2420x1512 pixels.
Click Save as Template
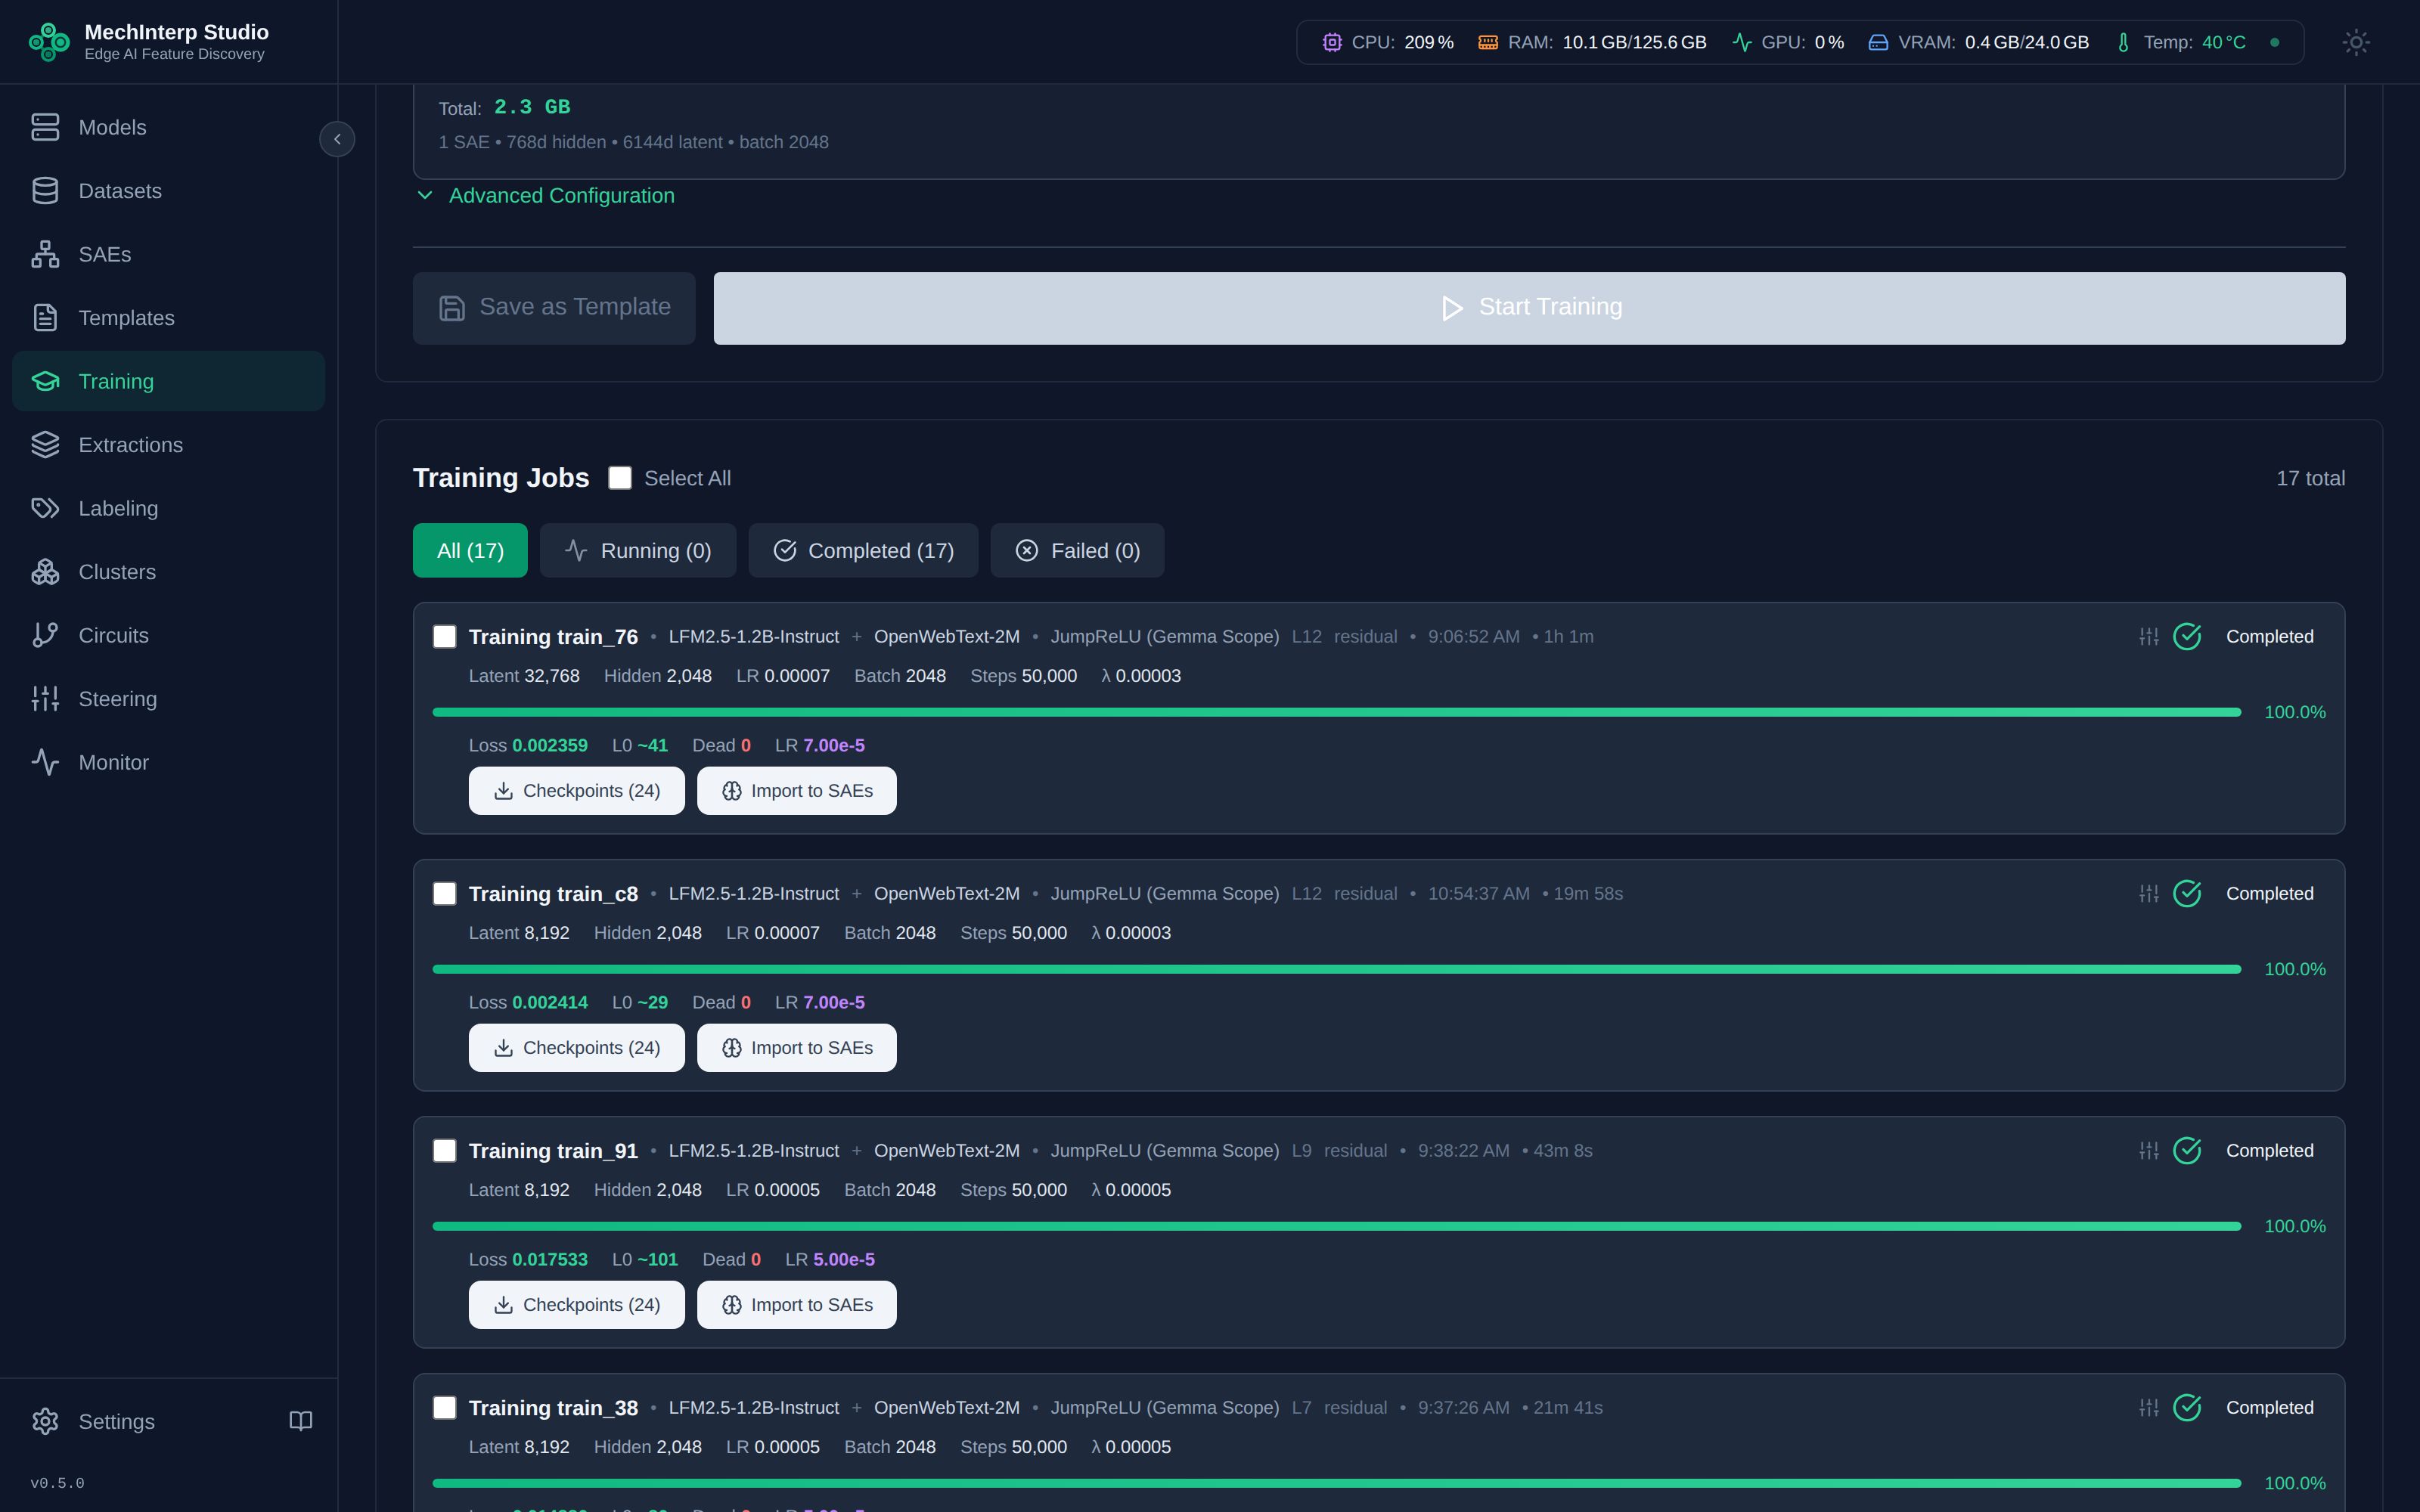point(554,308)
